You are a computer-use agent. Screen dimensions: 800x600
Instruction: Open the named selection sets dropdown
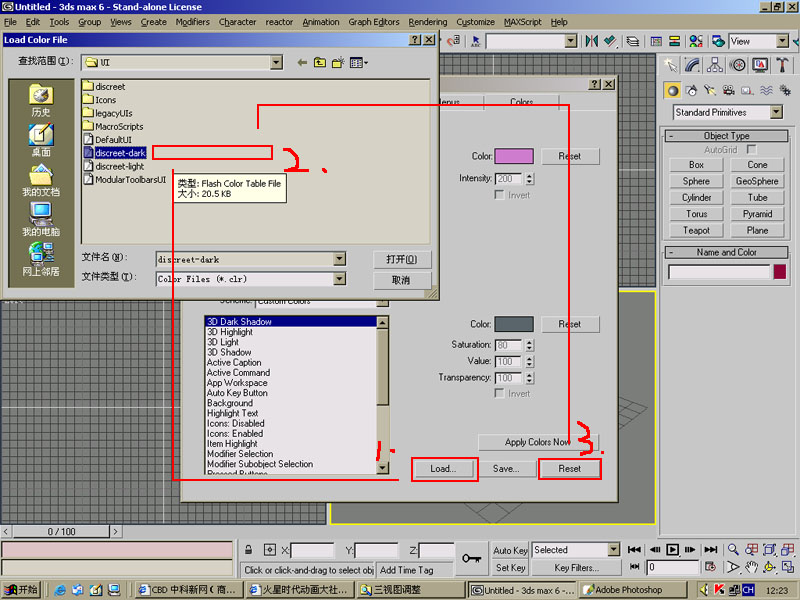pyautogui.click(x=571, y=41)
